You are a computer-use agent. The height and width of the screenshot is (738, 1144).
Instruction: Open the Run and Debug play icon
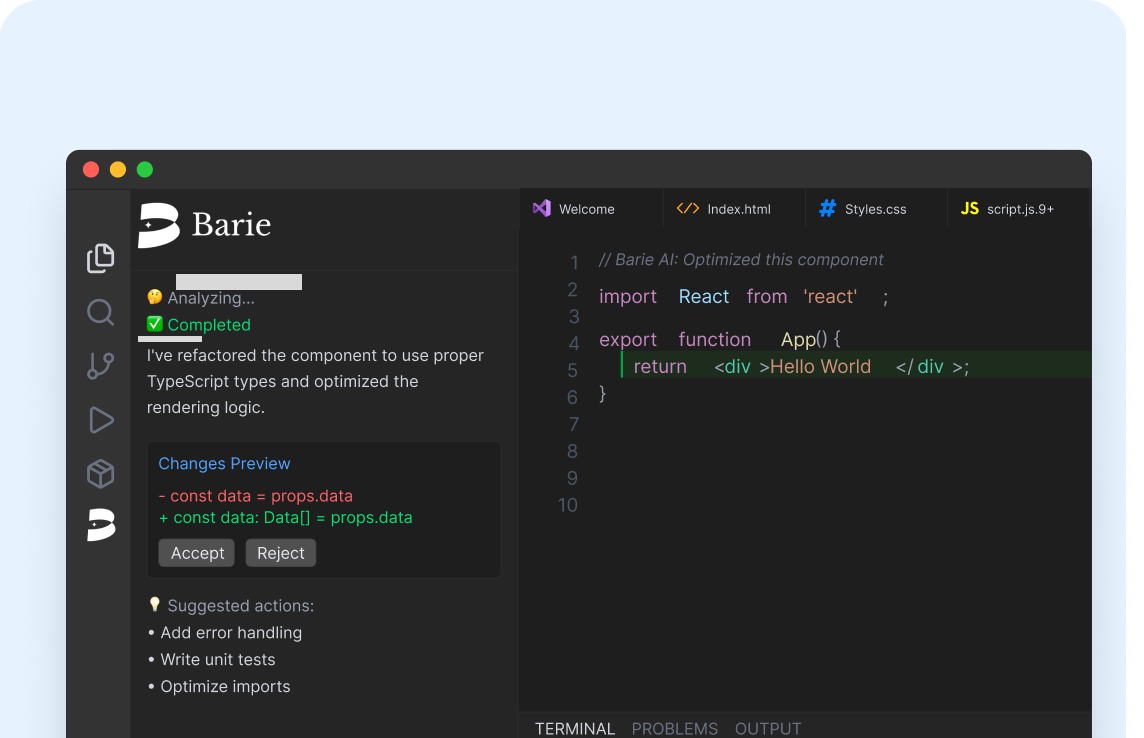coord(101,420)
